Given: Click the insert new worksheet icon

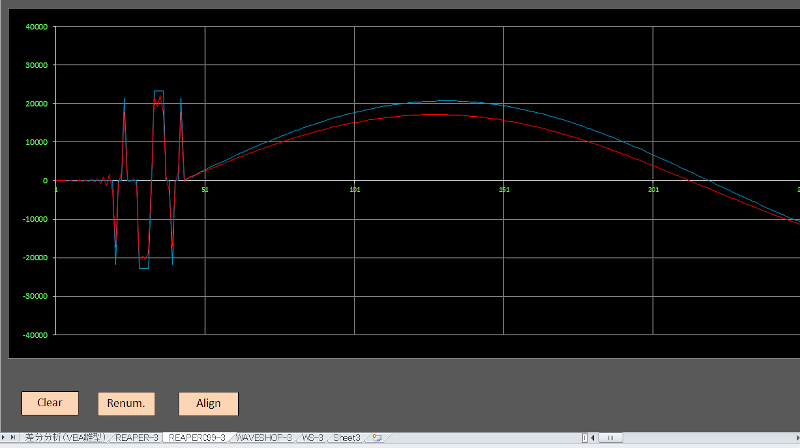Looking at the screenshot, I should coord(377,438).
